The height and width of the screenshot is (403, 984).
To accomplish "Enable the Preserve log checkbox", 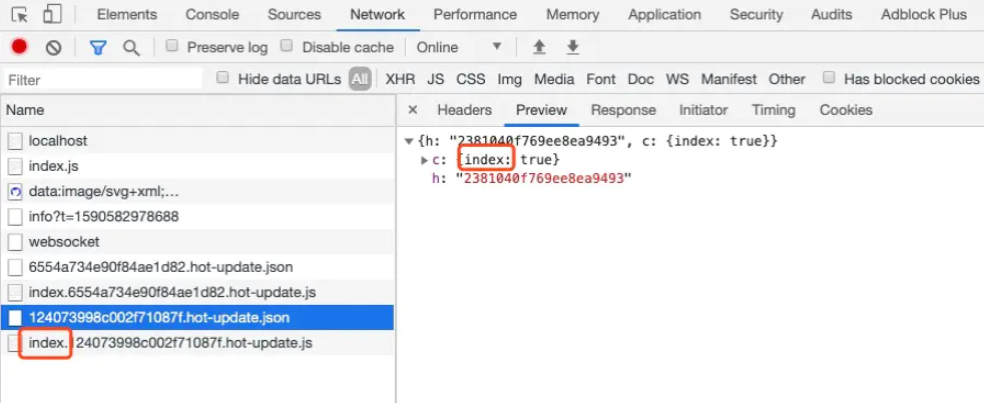I will (x=172, y=46).
